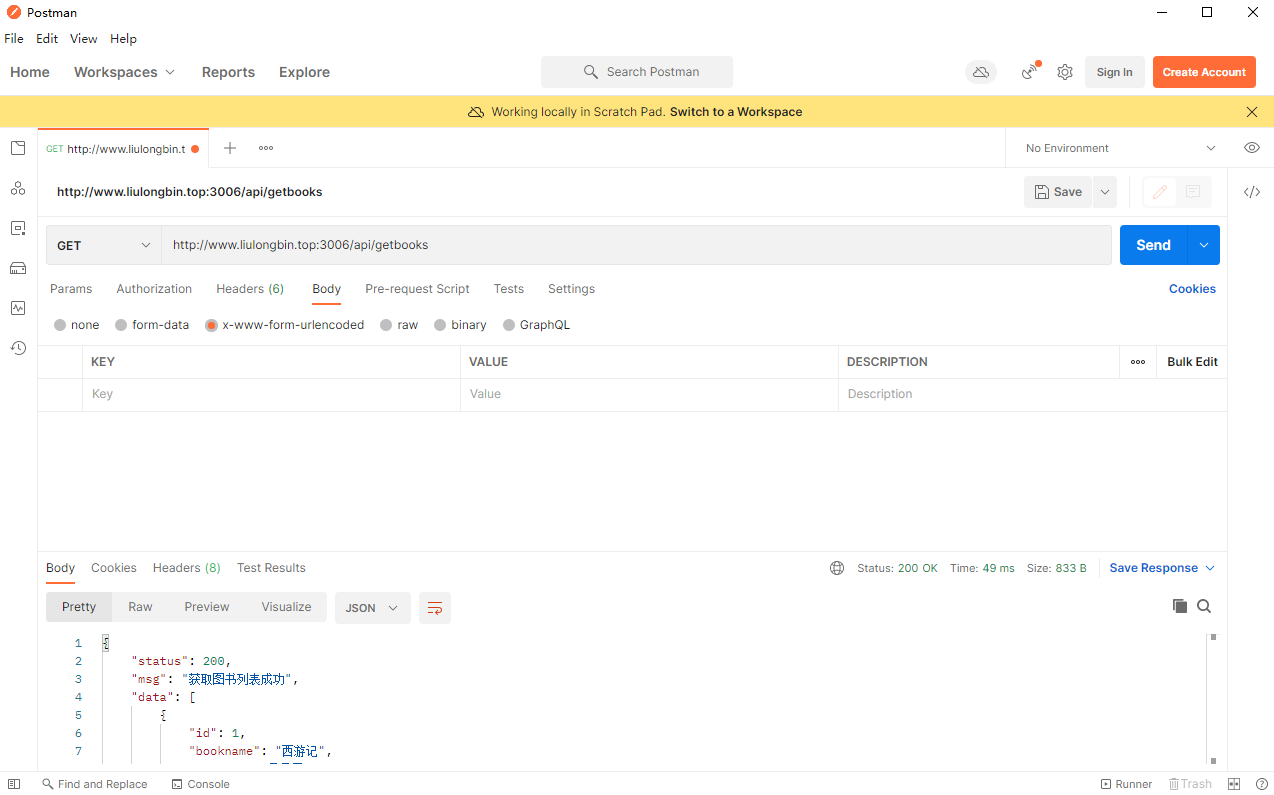Switch response view to Raw
The height and width of the screenshot is (795, 1274).
140,607
